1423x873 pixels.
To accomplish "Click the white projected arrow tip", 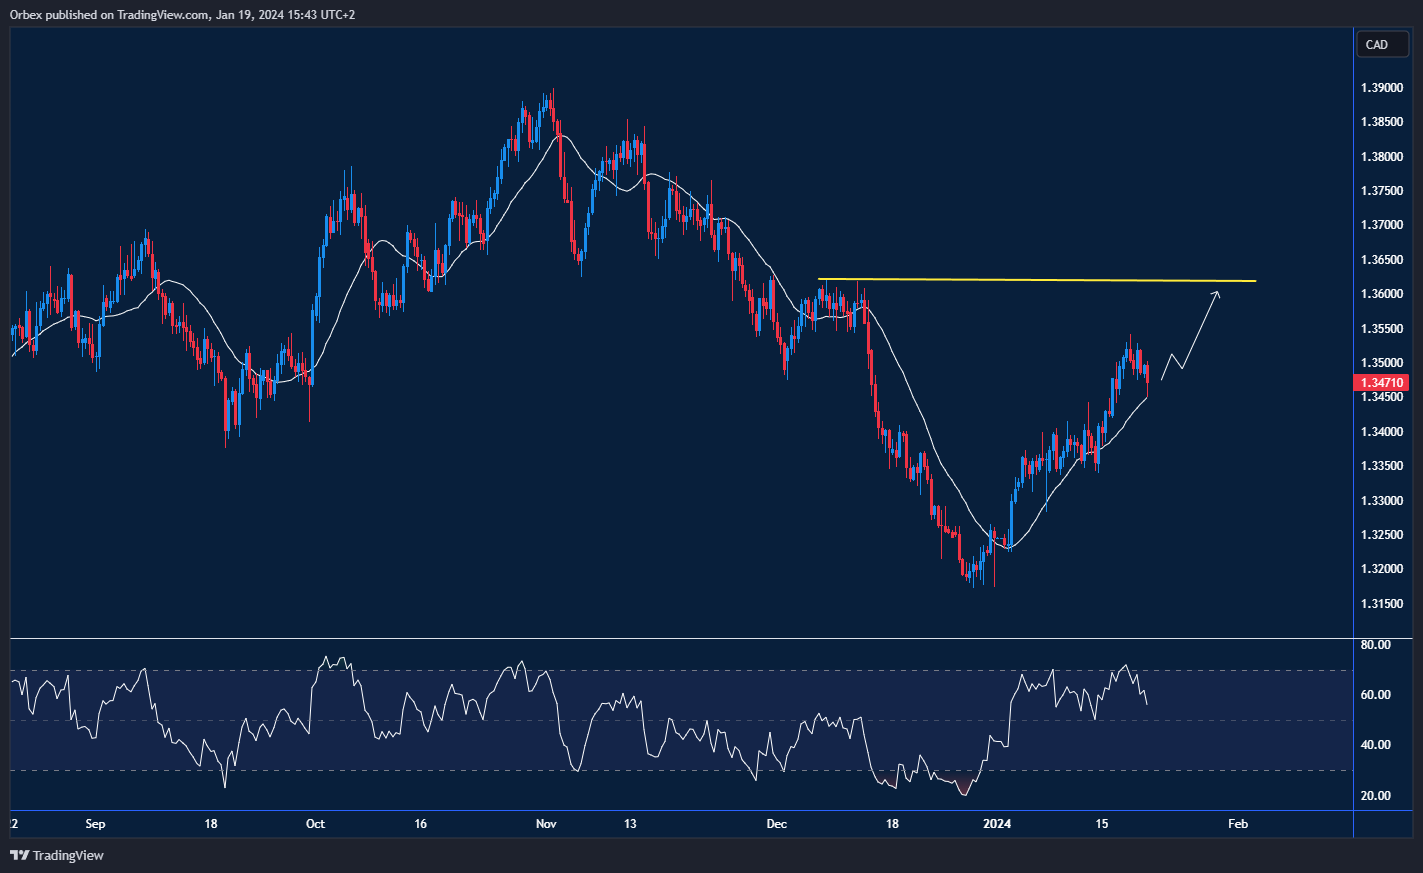I will coord(1217,292).
